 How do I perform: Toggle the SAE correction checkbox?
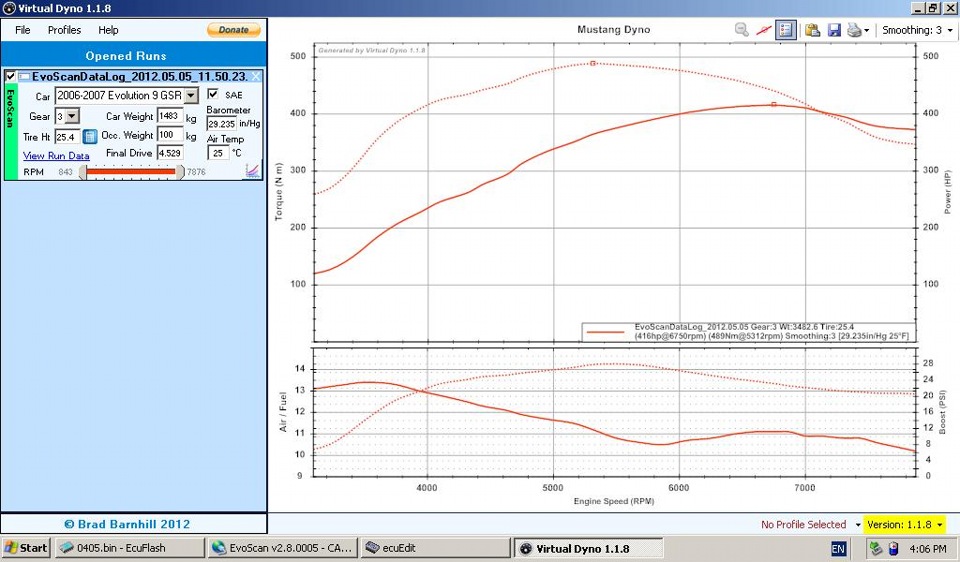213,94
